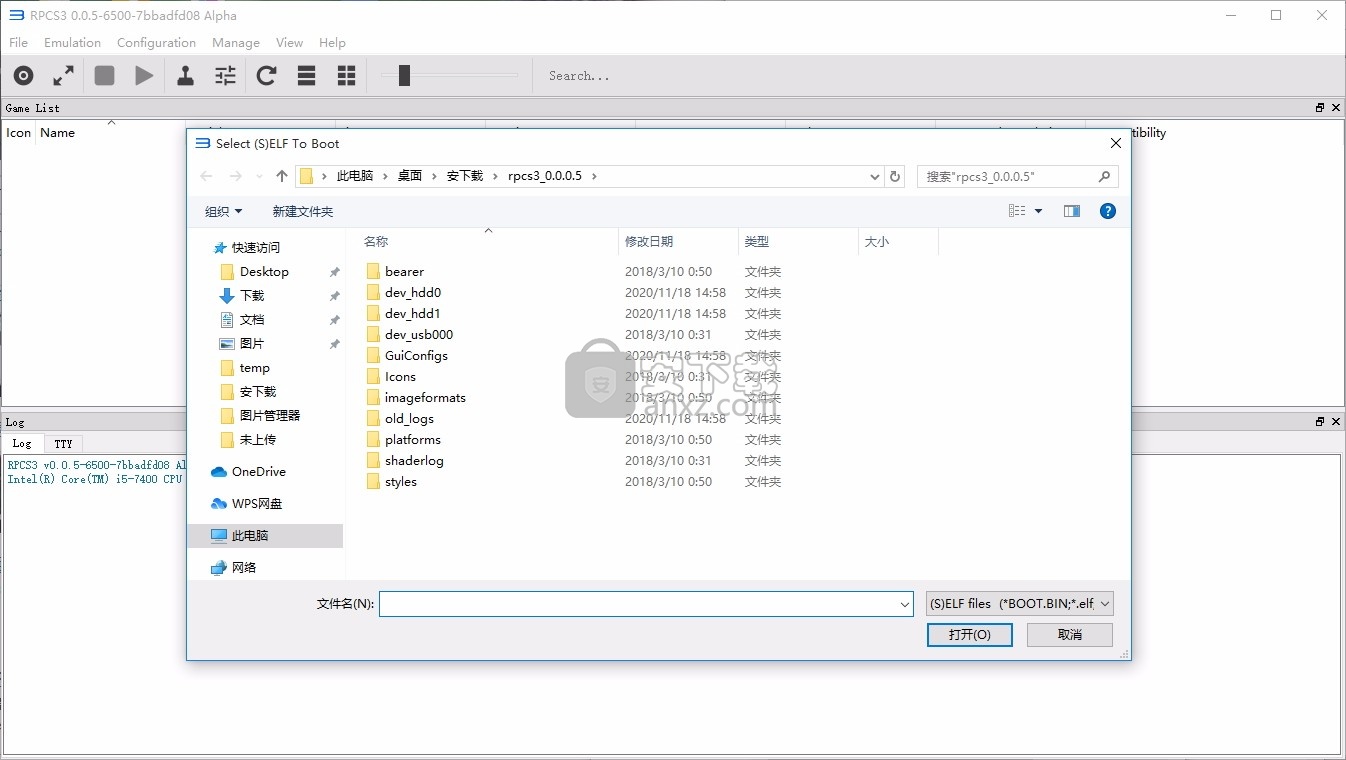Select temp folder in navigation pane
The width and height of the screenshot is (1346, 760).
255,367
